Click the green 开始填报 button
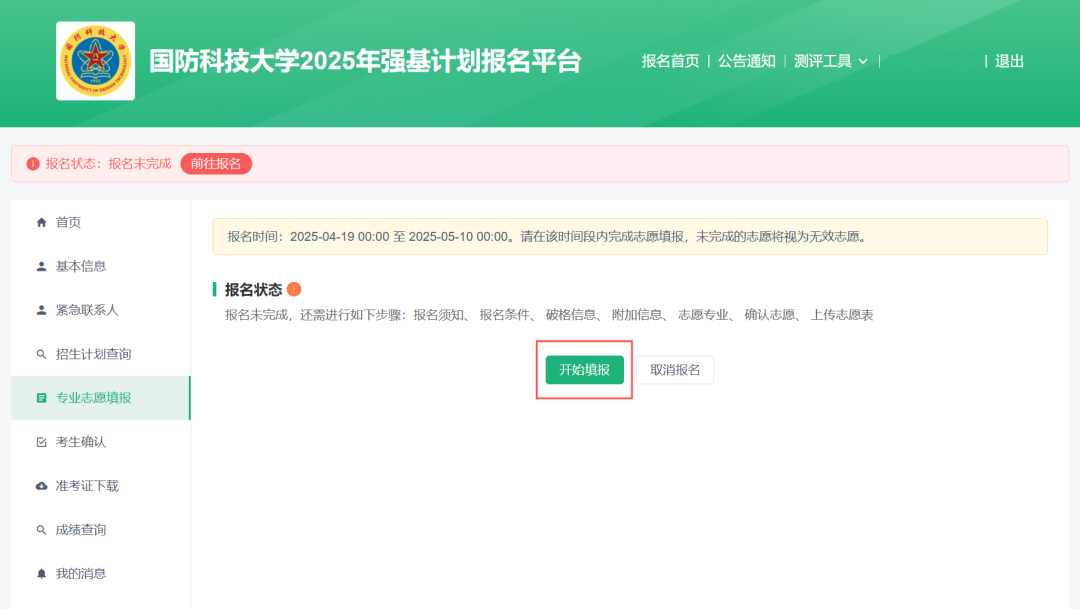The image size is (1080, 609). coord(585,370)
